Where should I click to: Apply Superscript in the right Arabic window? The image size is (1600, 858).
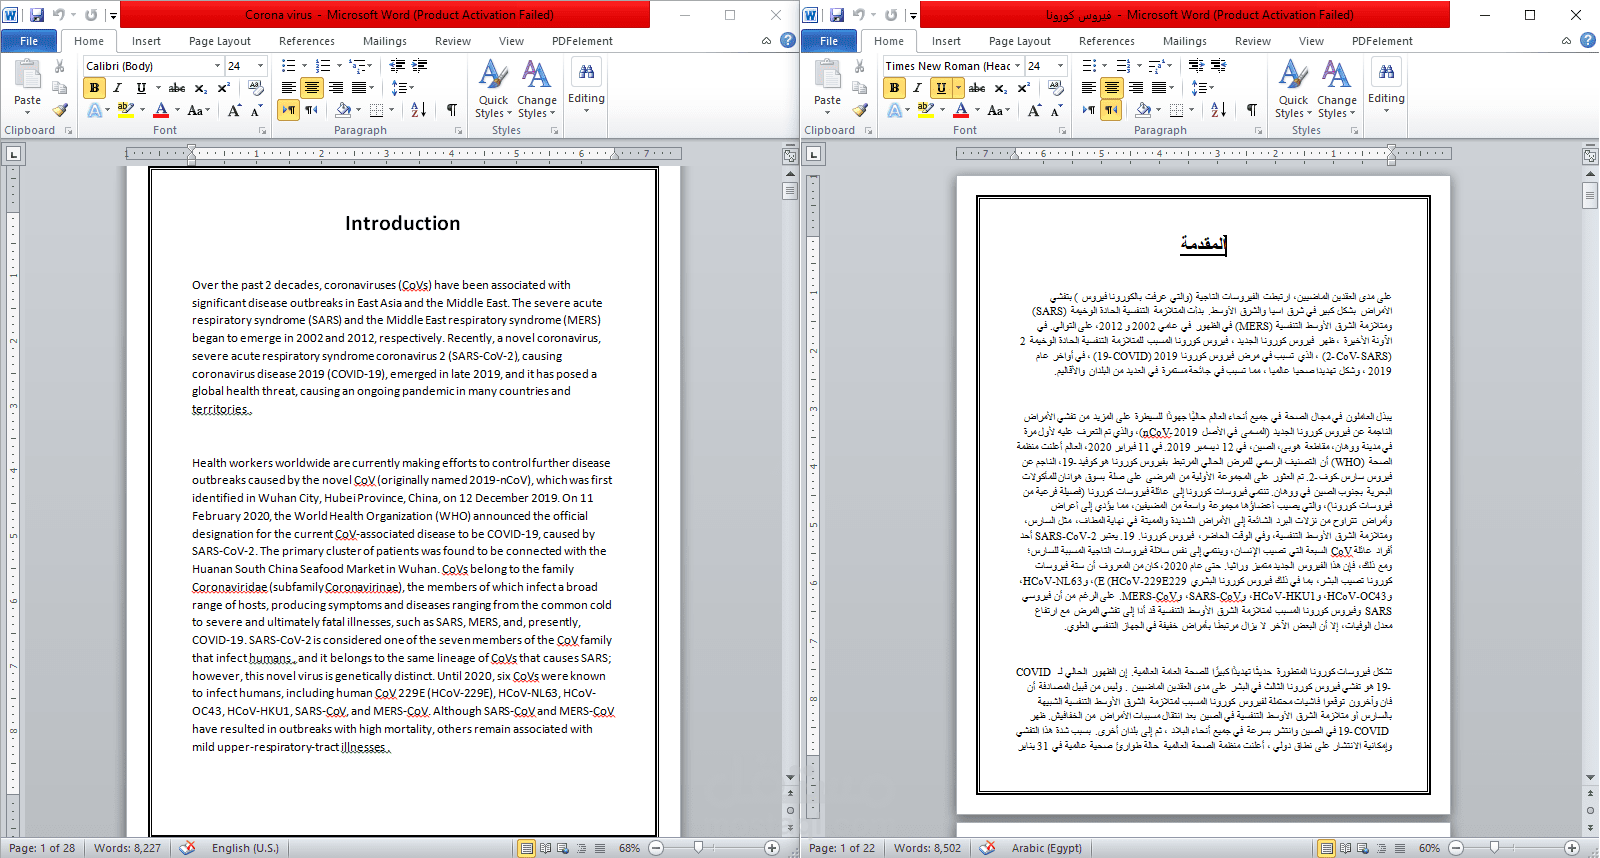tap(1024, 88)
